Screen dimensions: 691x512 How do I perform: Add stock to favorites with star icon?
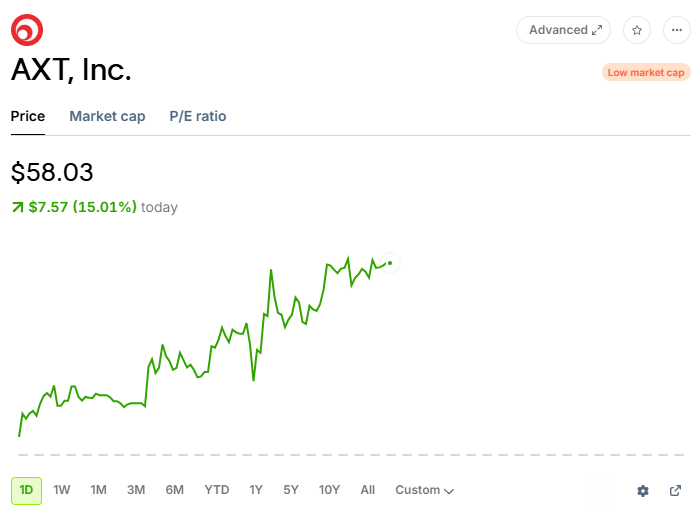coord(637,30)
